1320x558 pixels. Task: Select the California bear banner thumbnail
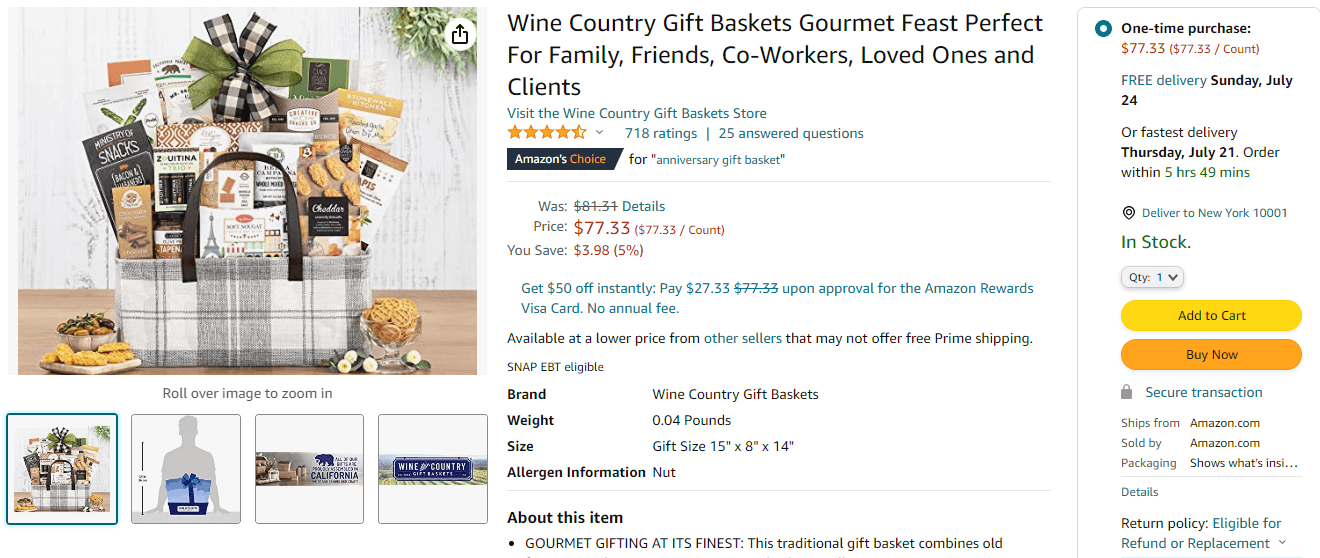point(309,469)
